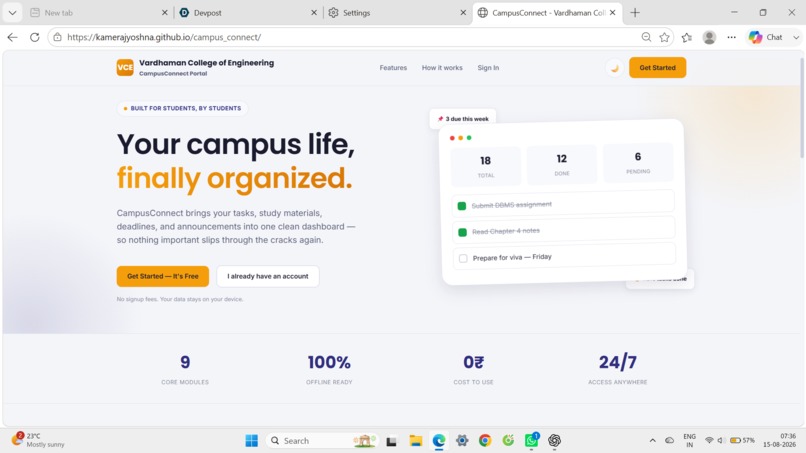Click the taskbar Search box
806x453 pixels.
click(x=322, y=441)
